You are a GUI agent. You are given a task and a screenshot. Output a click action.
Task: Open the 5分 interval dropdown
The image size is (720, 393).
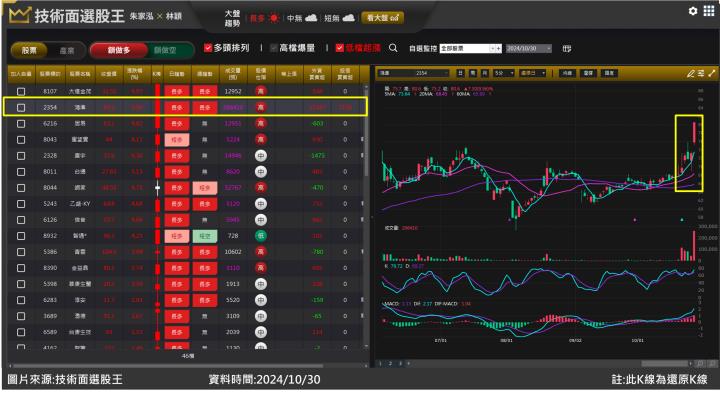[504, 73]
